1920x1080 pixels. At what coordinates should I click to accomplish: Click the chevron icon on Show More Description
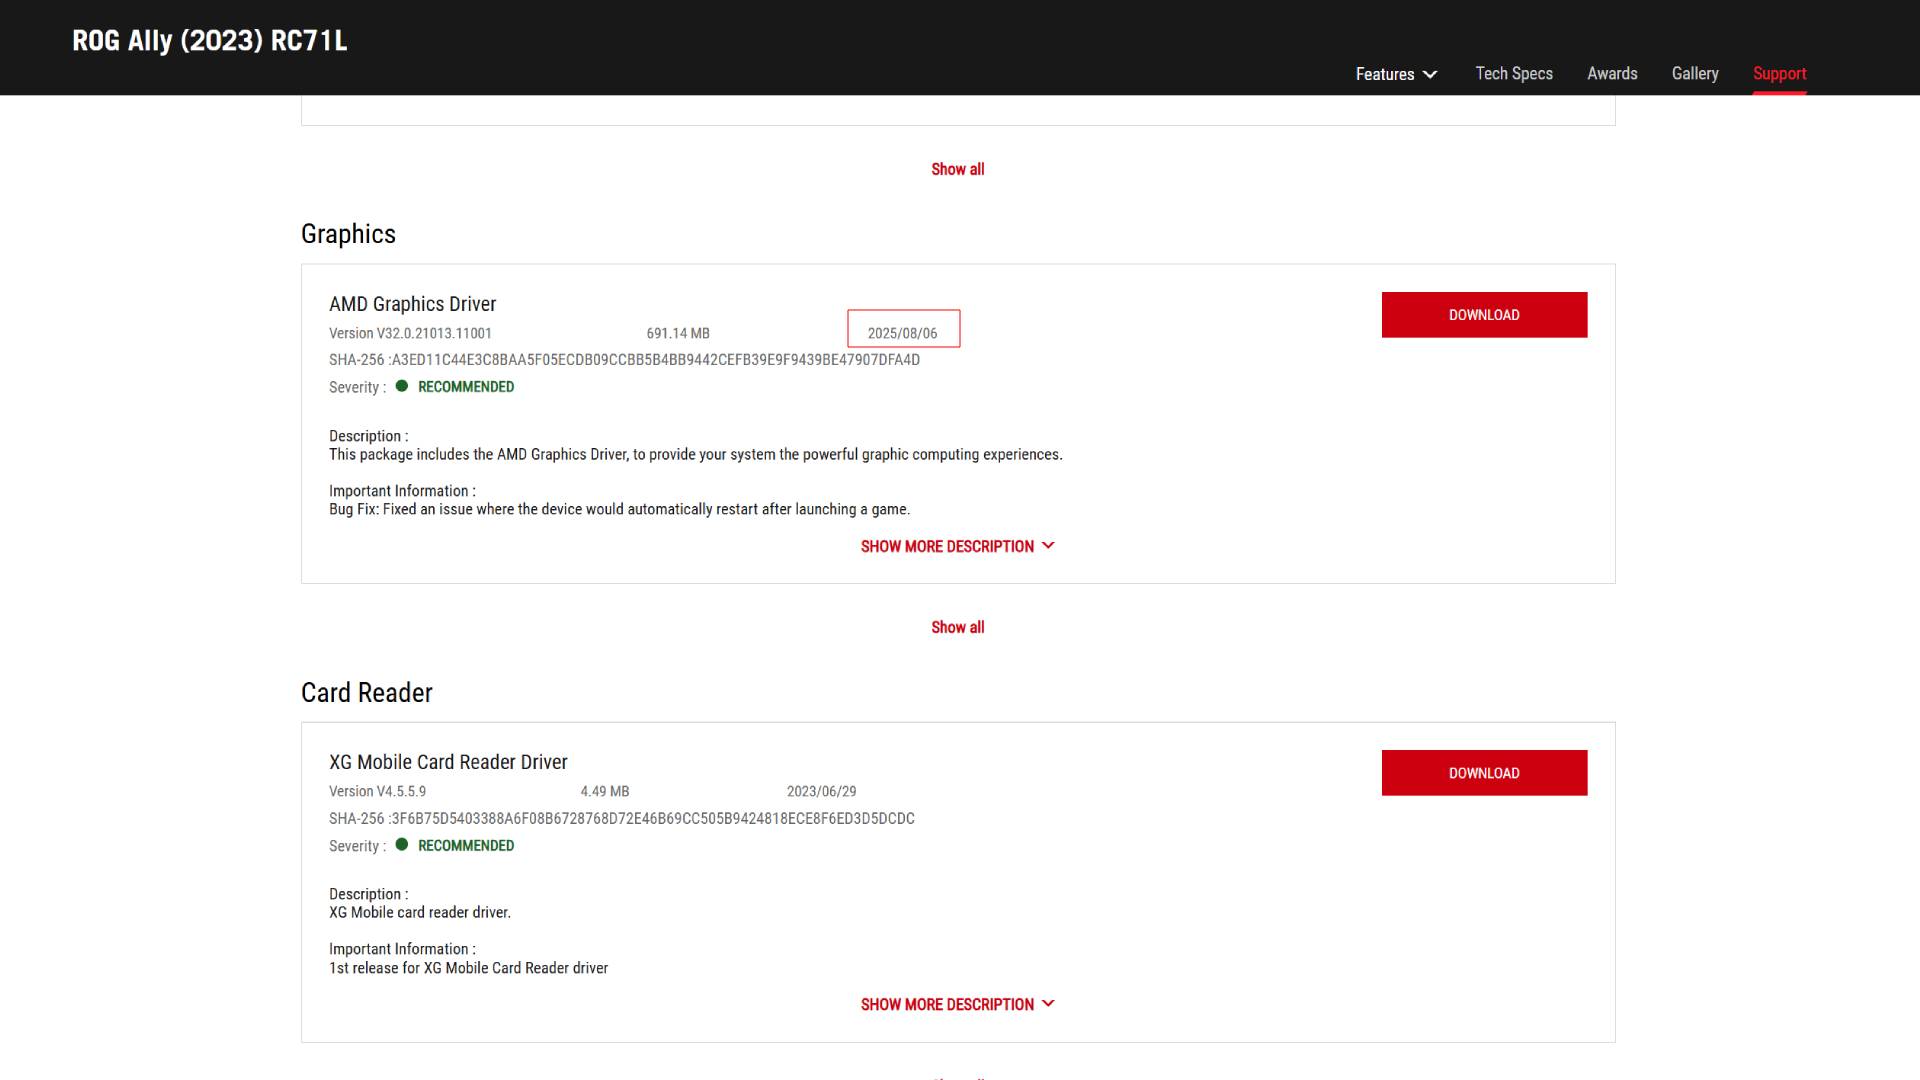coord(1048,545)
